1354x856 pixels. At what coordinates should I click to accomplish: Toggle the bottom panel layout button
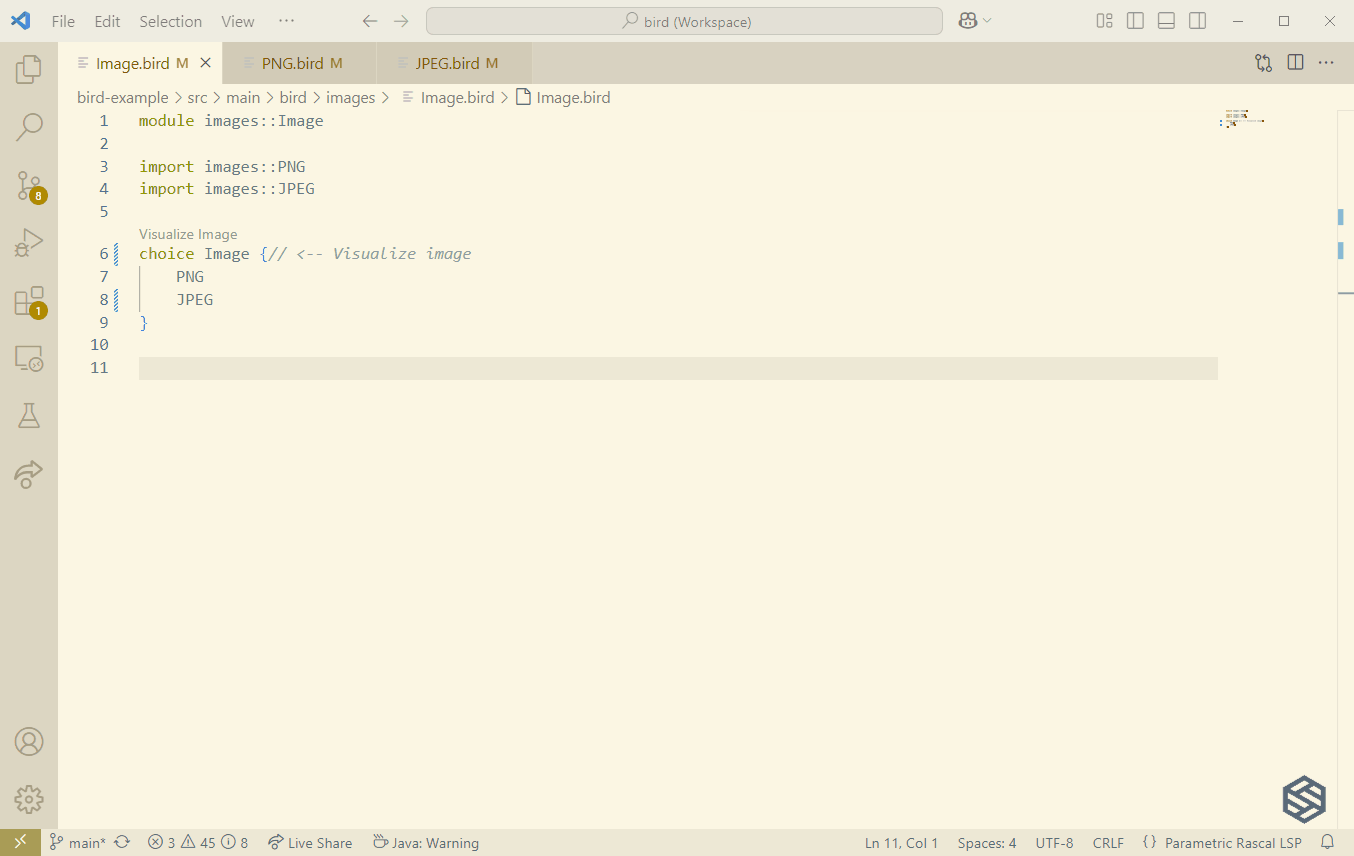1166,21
